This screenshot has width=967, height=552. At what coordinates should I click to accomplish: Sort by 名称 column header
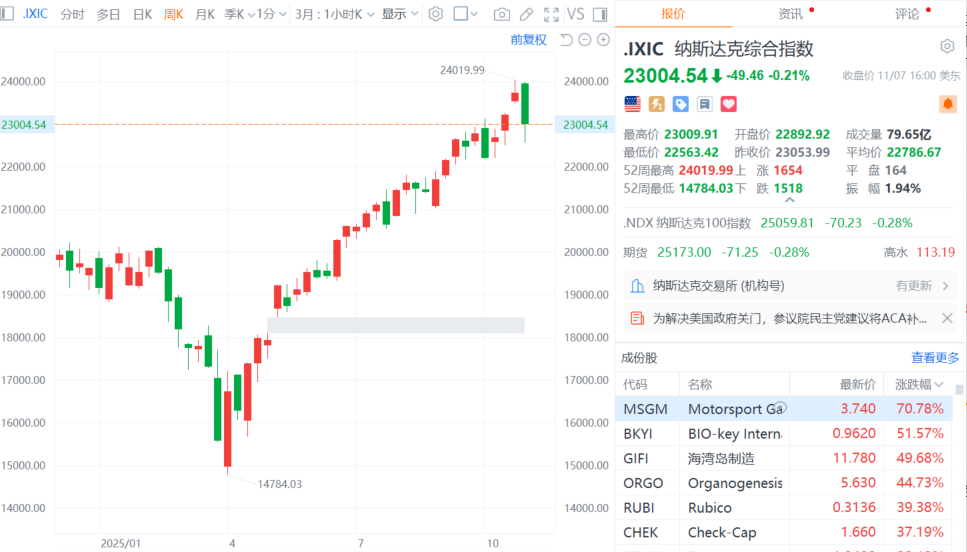click(700, 384)
